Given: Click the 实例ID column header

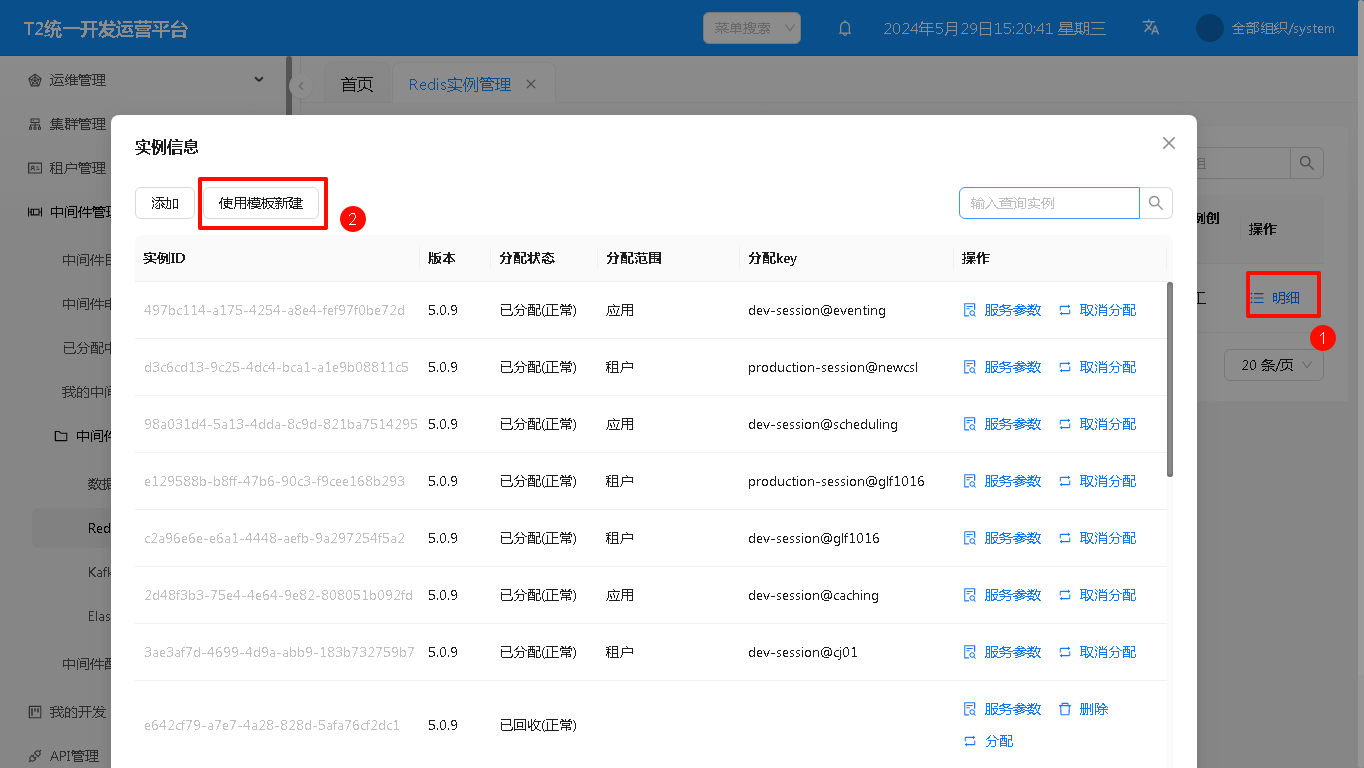Looking at the screenshot, I should (165, 258).
